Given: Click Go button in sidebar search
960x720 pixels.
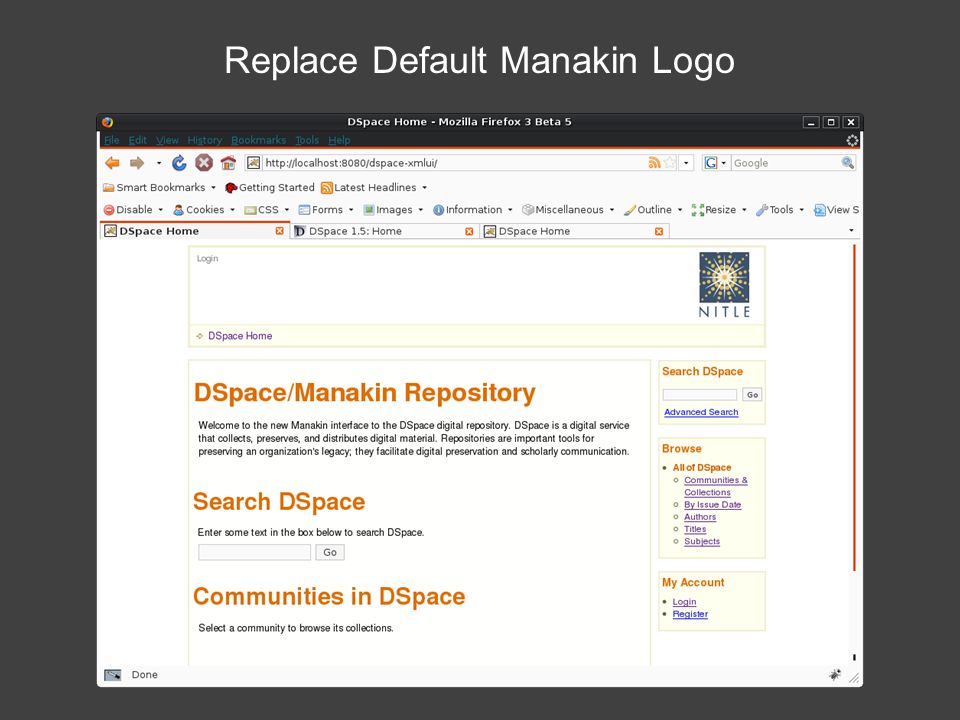Looking at the screenshot, I should [x=752, y=395].
